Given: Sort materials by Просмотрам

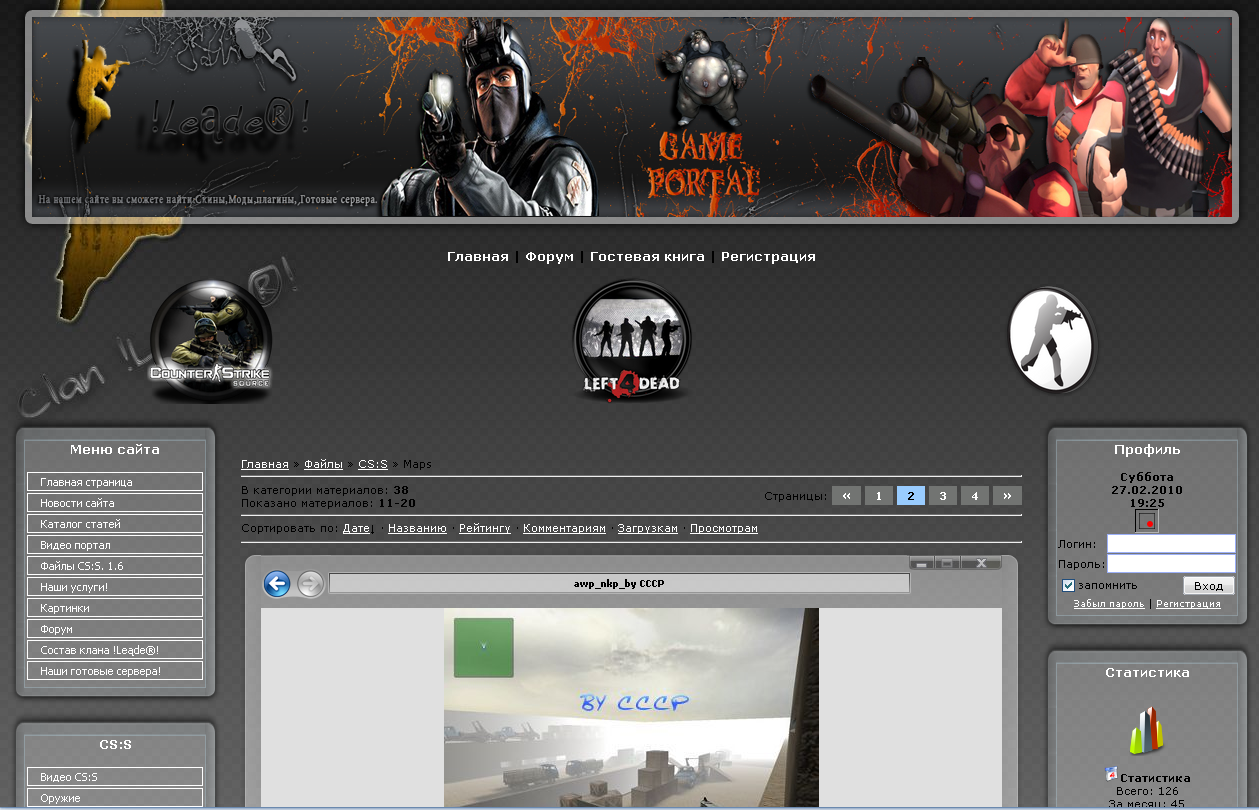Looking at the screenshot, I should coord(724,528).
